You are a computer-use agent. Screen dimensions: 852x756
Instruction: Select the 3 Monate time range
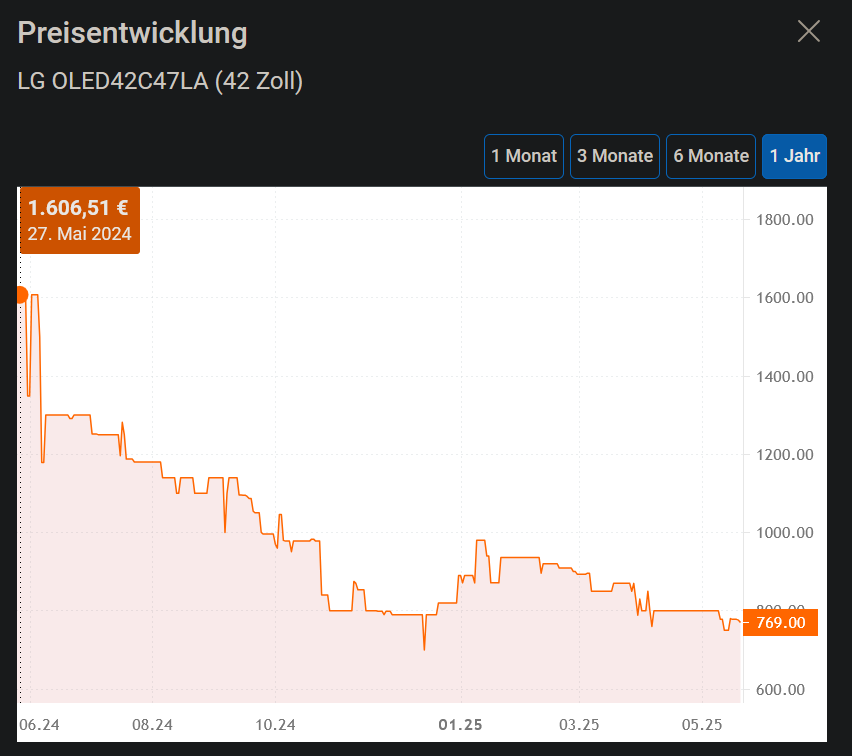click(x=614, y=156)
